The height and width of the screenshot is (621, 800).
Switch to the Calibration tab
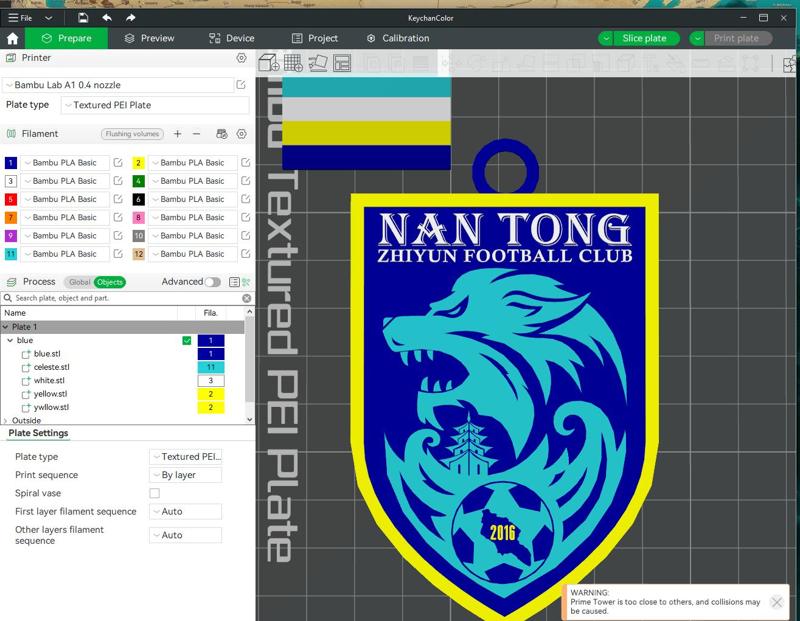[x=398, y=38]
